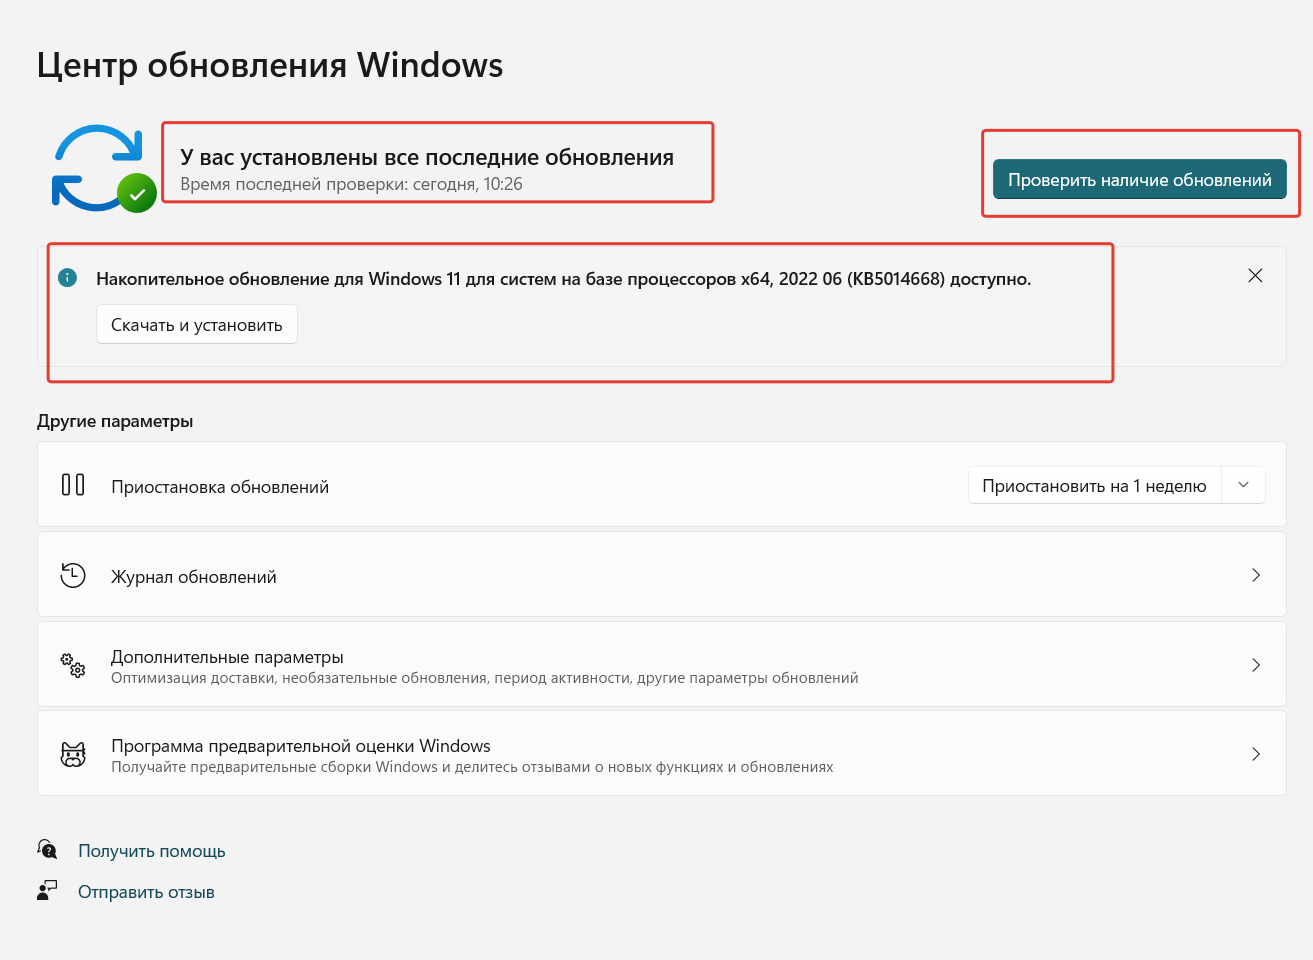The width and height of the screenshot is (1313, 960).
Task: Dismiss the KB5014668 notification with the X
Action: click(1255, 275)
